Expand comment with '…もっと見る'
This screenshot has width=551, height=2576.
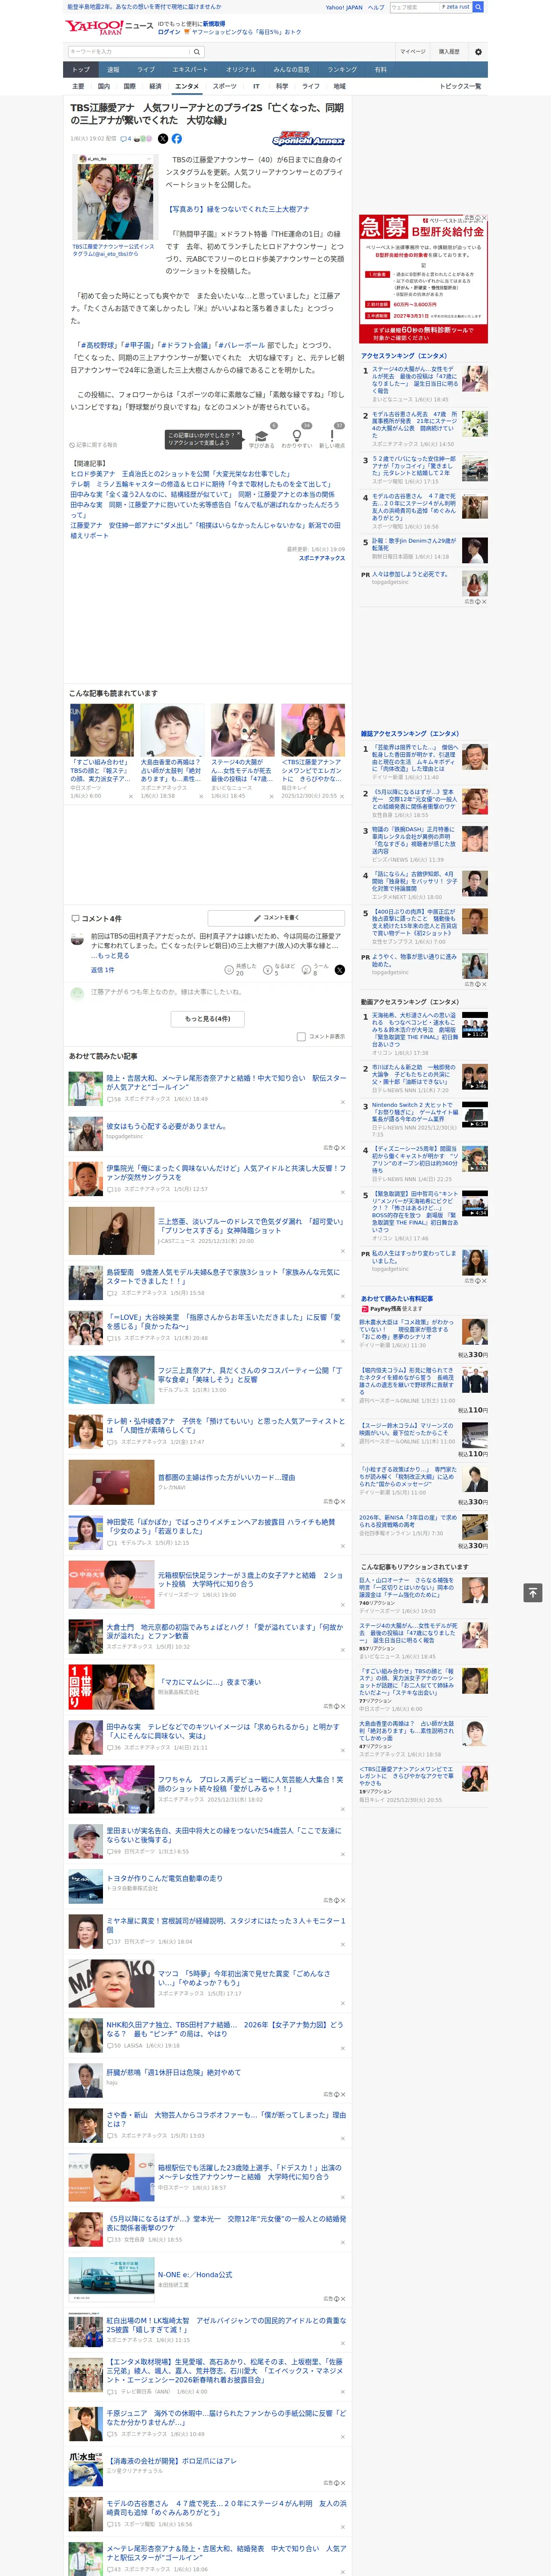coord(110,956)
